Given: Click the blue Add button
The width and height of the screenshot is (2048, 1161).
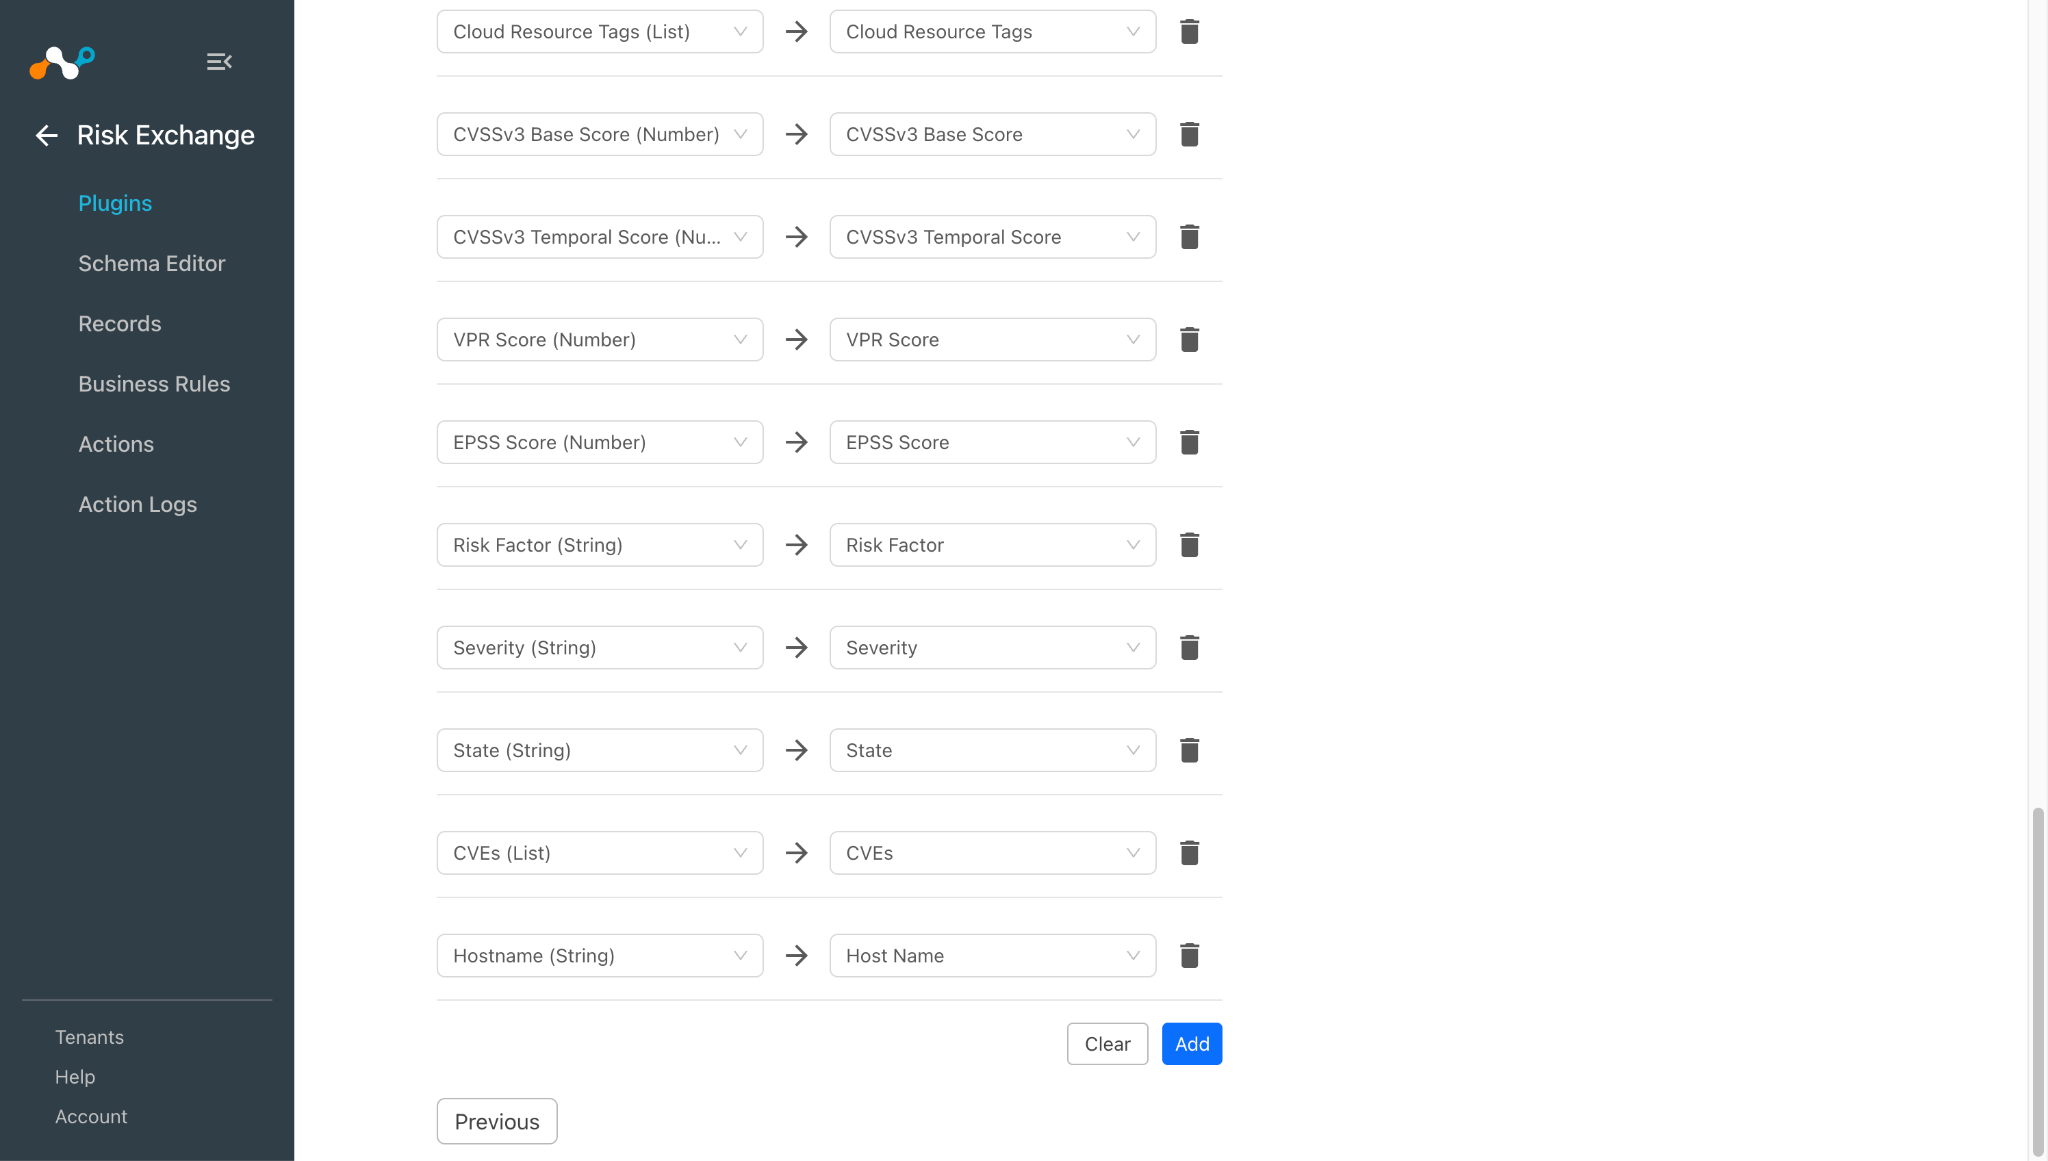Looking at the screenshot, I should point(1192,1044).
